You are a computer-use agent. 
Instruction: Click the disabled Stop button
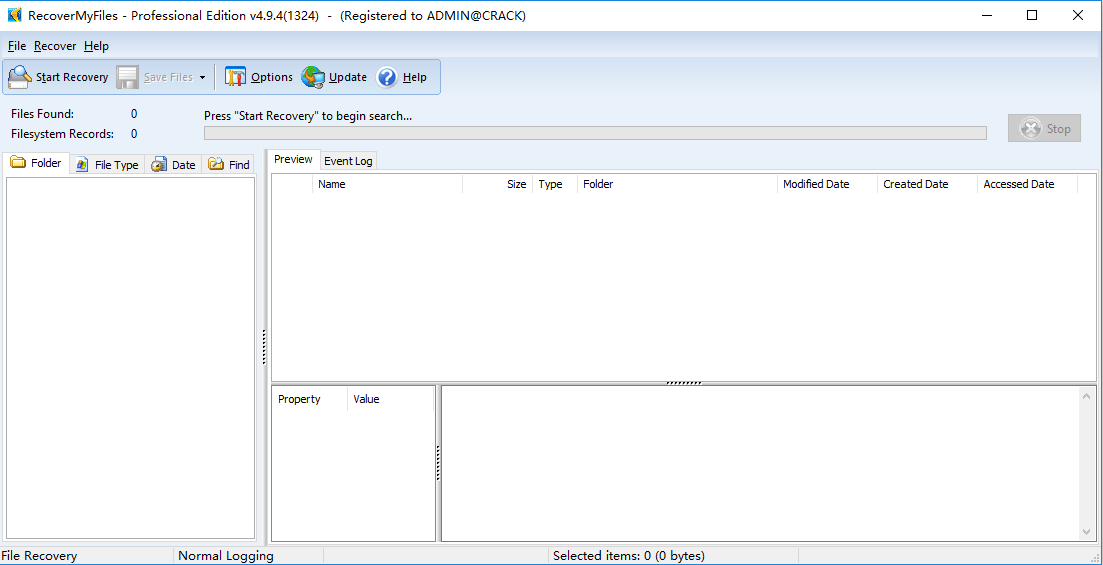tap(1044, 128)
